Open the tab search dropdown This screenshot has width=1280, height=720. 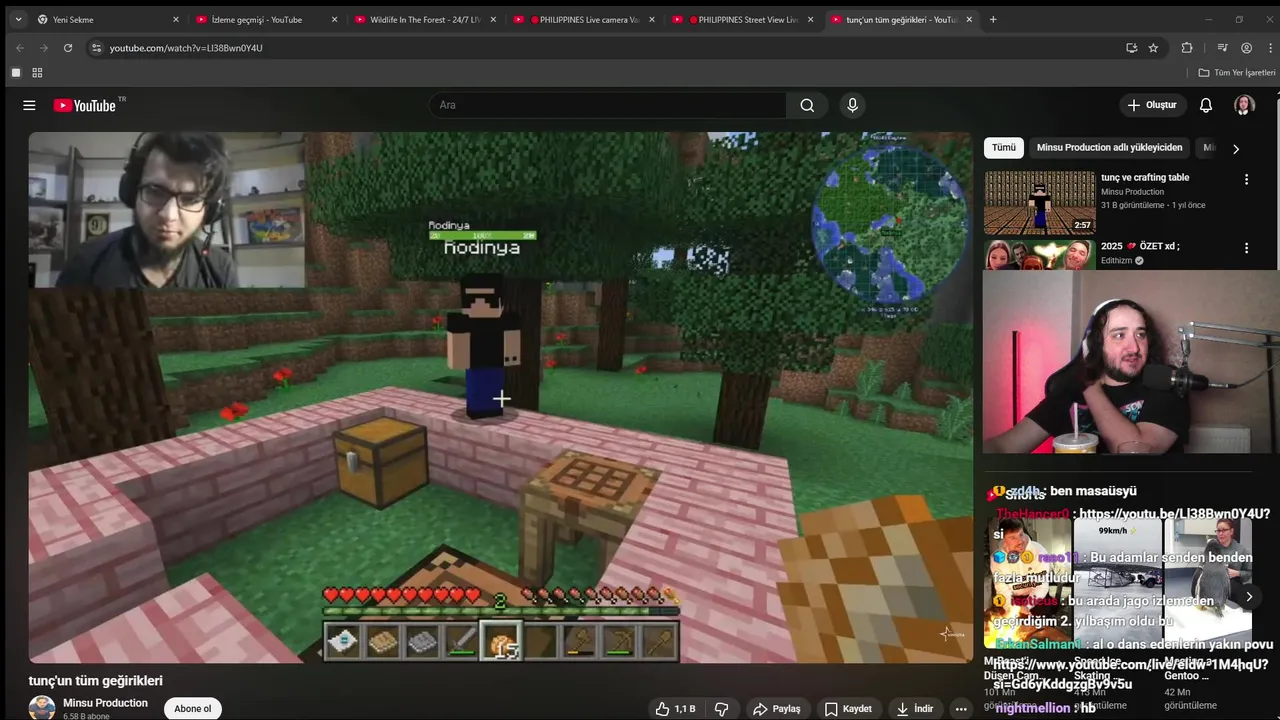pos(17,19)
